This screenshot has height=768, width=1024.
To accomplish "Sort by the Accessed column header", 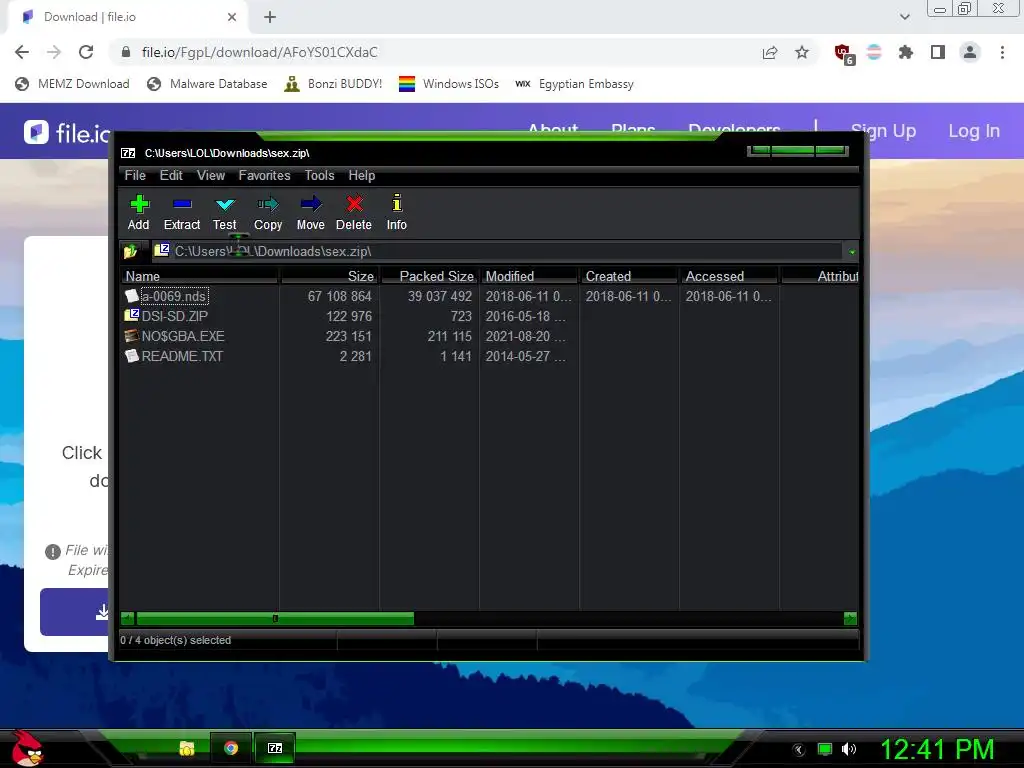I will 729,276.
